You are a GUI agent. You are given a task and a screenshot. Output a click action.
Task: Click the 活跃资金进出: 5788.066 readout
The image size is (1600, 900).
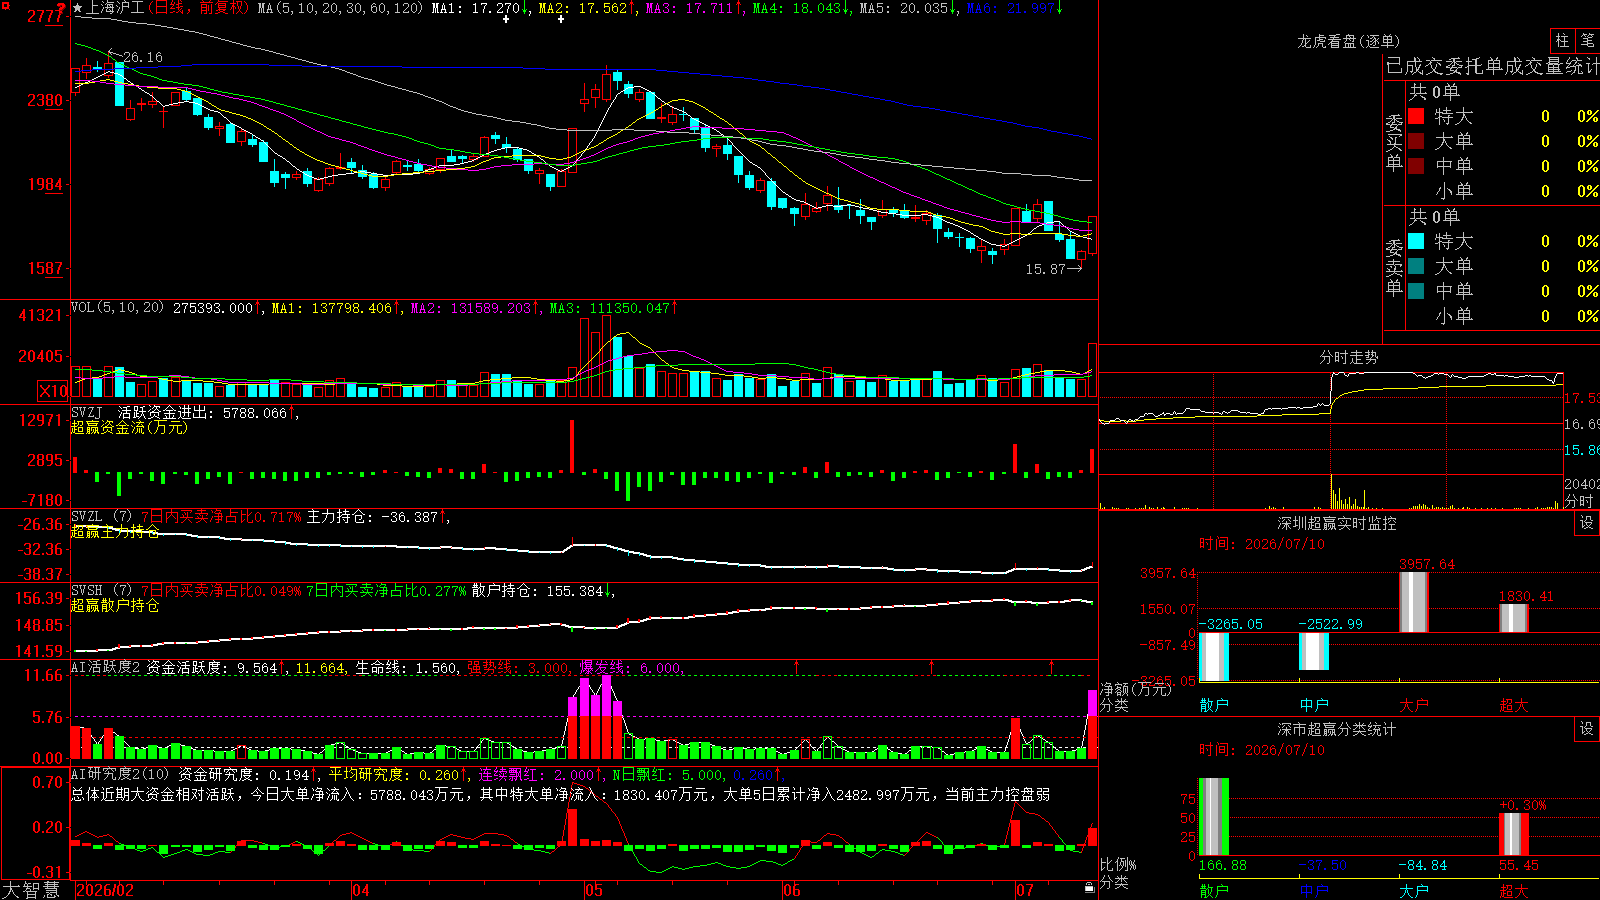(x=207, y=412)
